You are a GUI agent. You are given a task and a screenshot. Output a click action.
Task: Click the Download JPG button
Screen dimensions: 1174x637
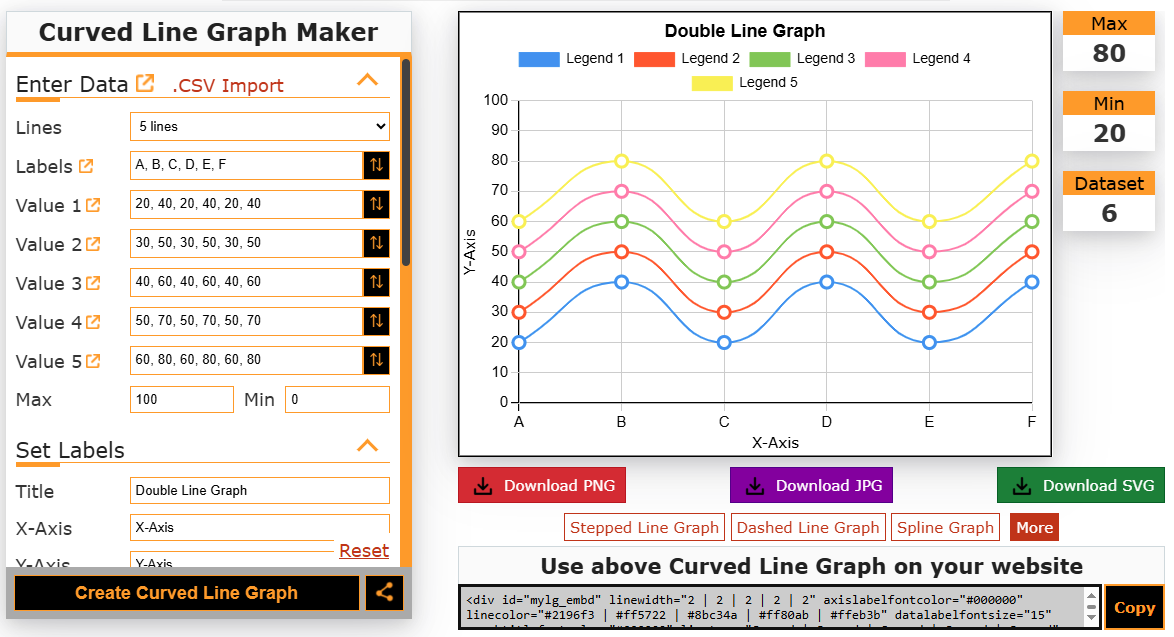click(812, 485)
